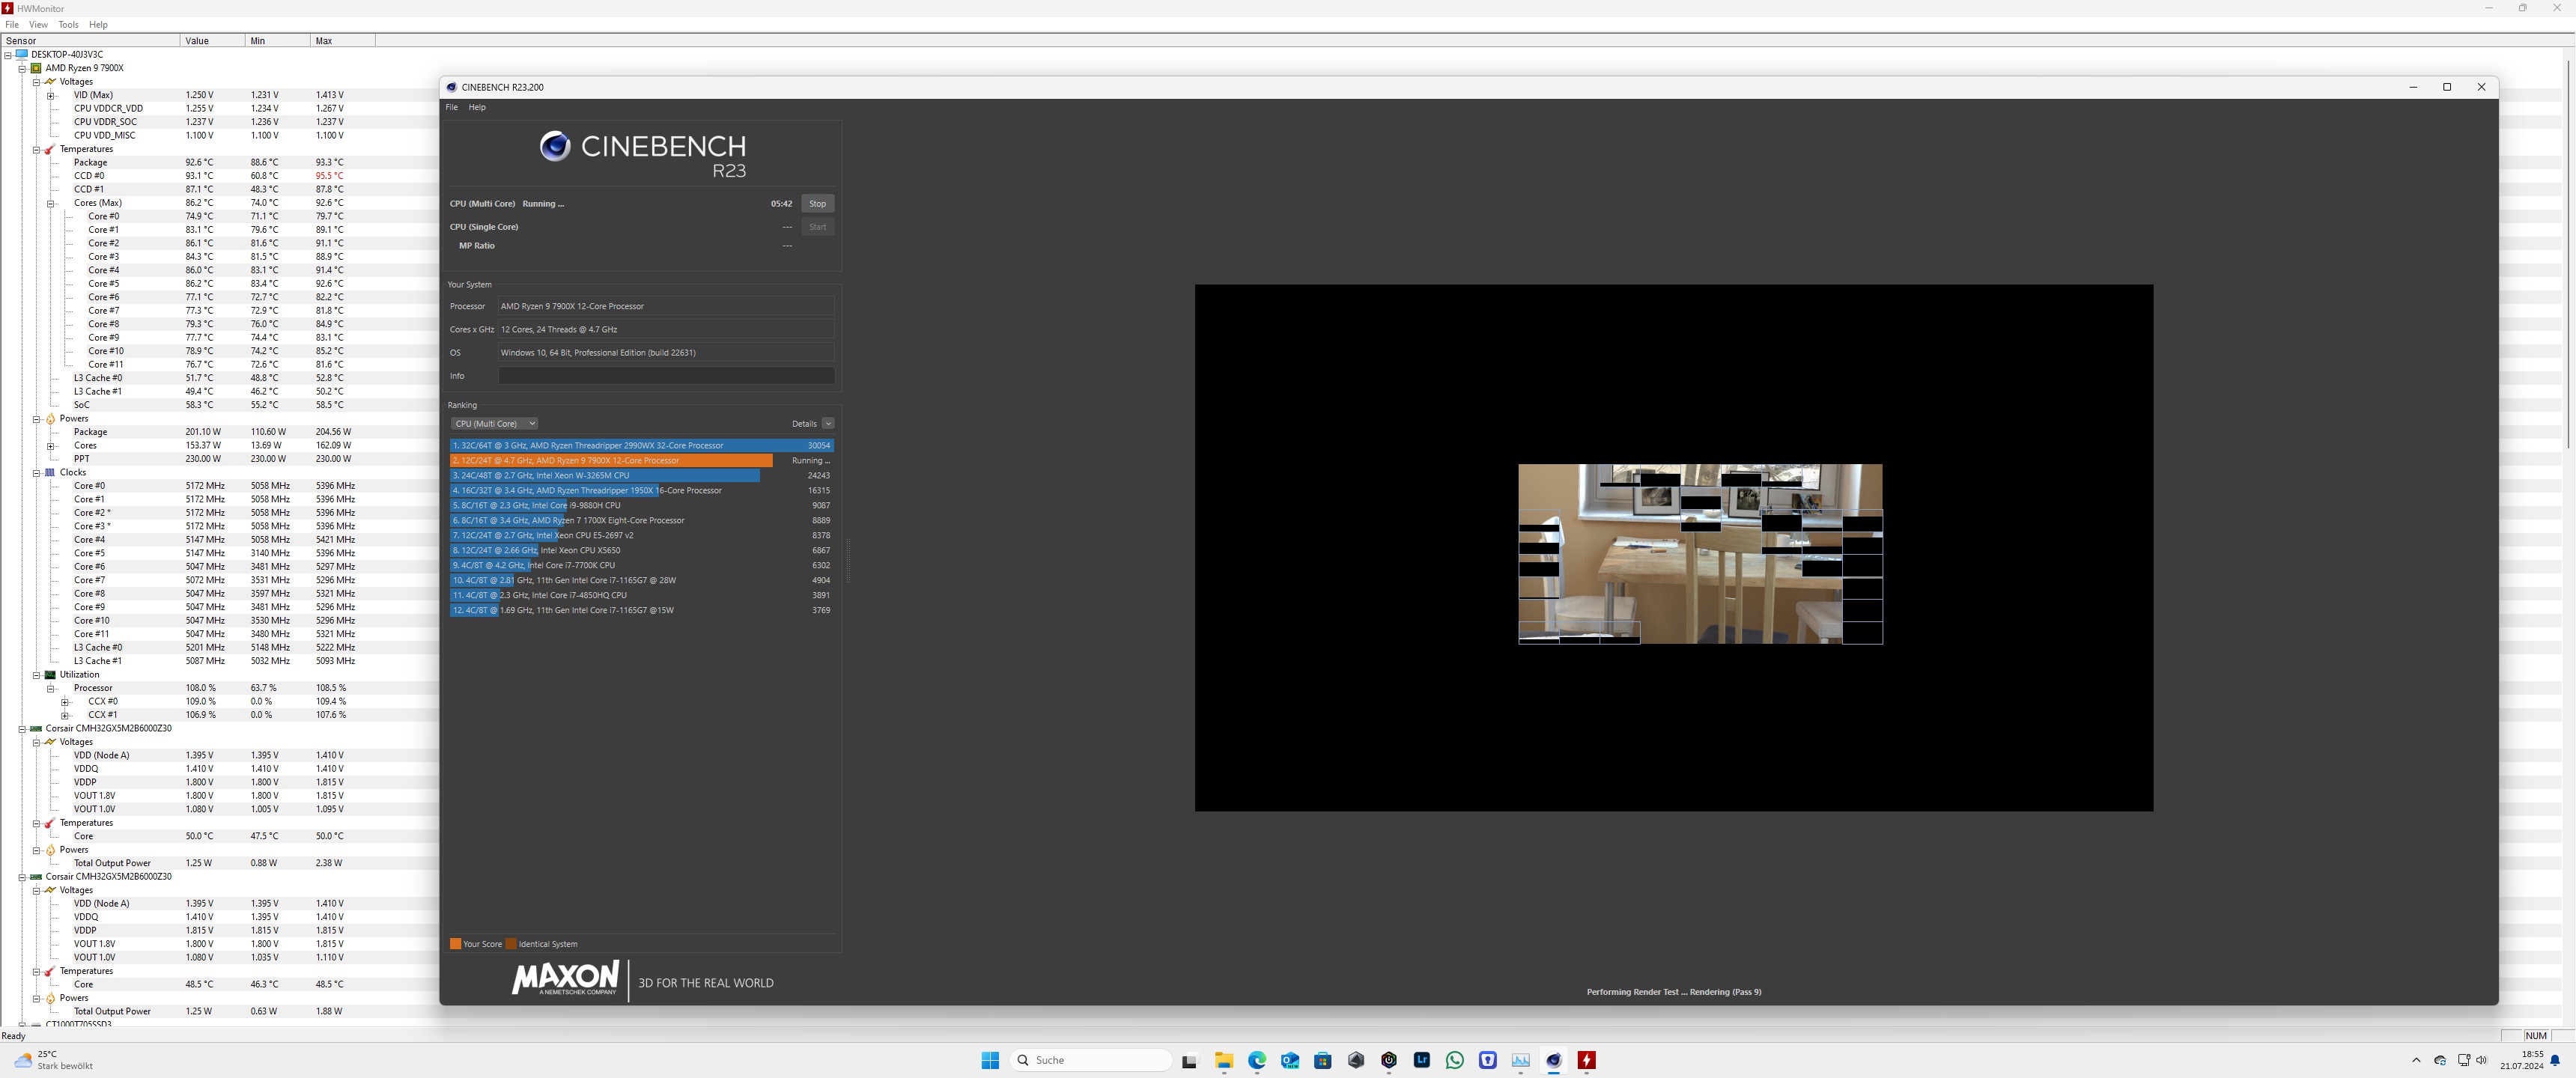Toggle the ranking Details arrow button
The width and height of the screenshot is (2576, 1078).
click(x=828, y=423)
